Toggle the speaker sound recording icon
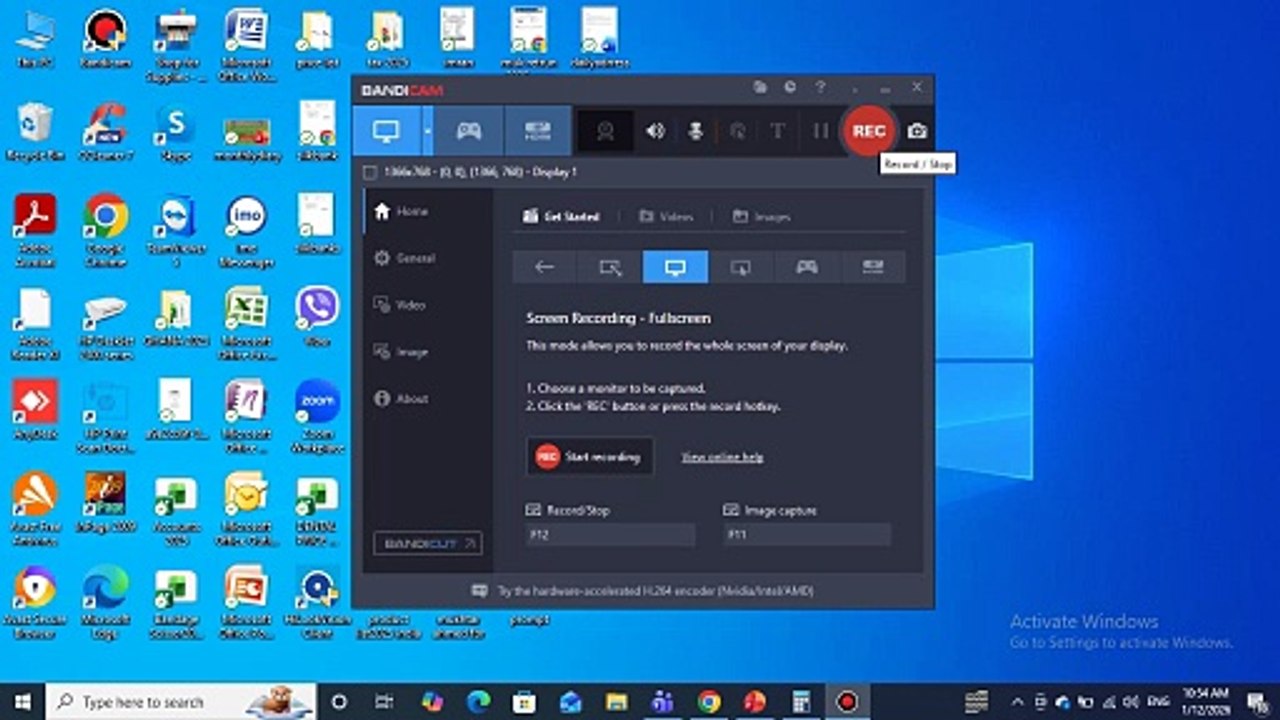1280x720 pixels. coord(655,131)
